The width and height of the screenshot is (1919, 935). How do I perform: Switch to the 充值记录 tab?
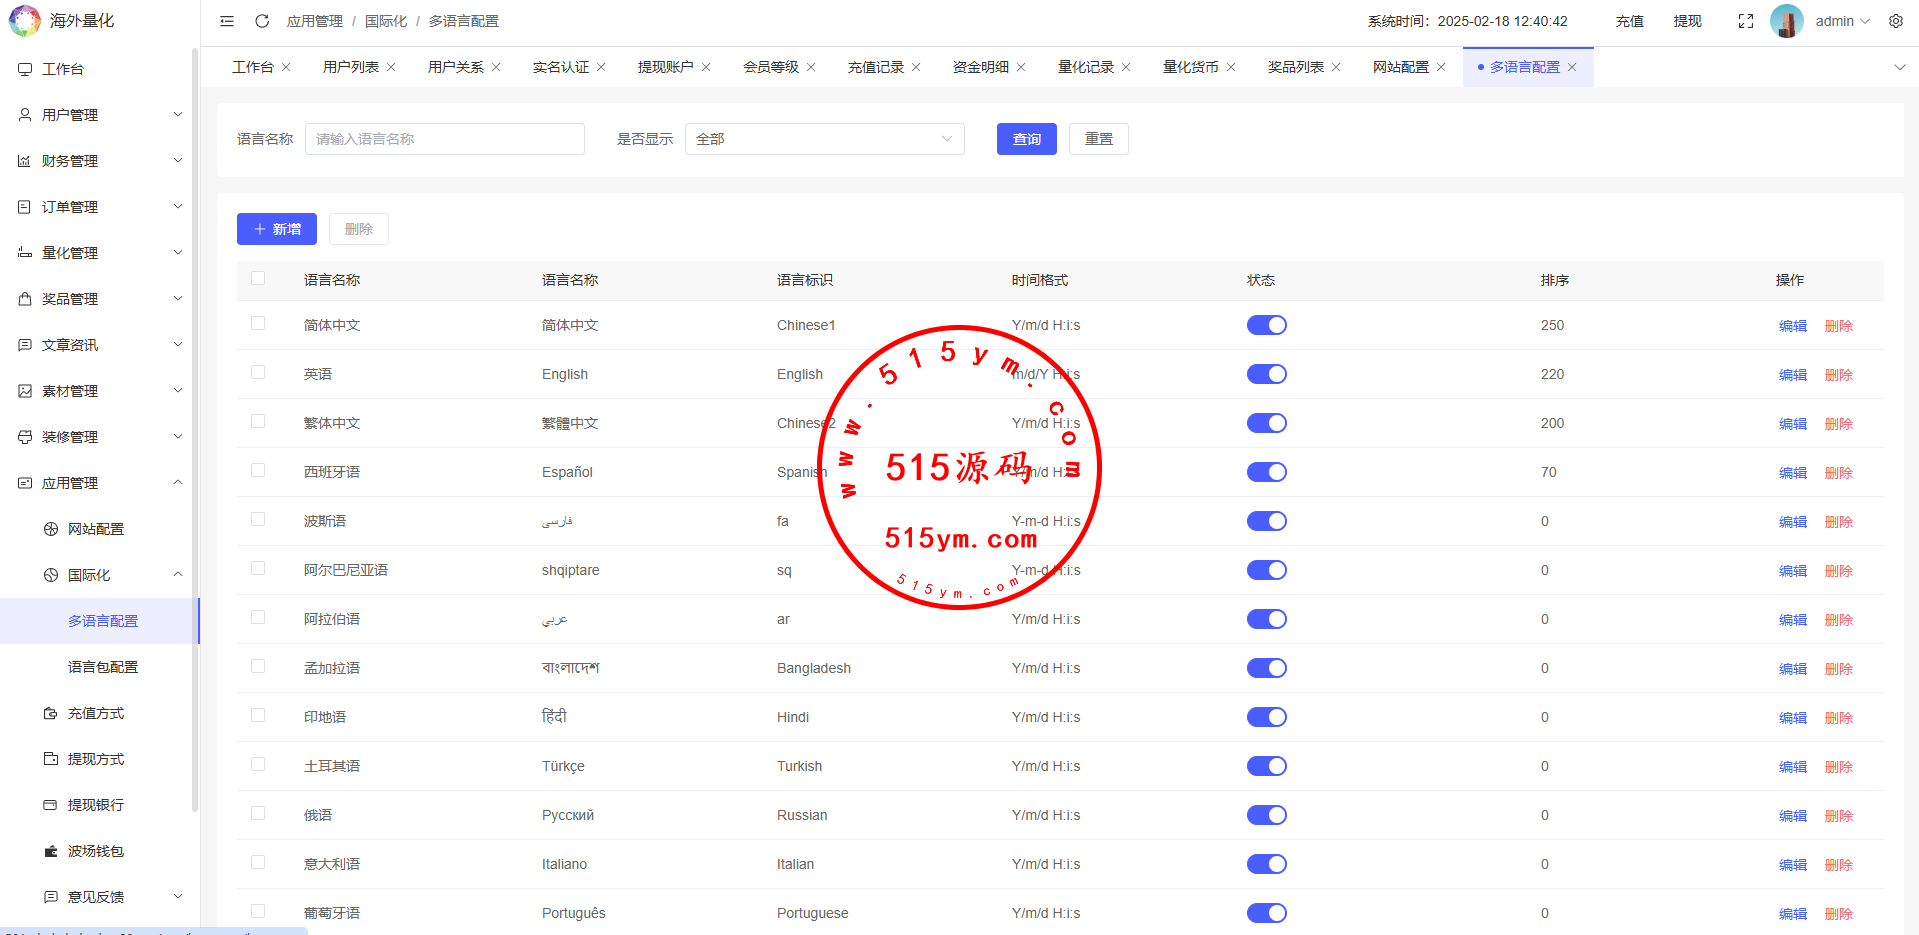[875, 67]
